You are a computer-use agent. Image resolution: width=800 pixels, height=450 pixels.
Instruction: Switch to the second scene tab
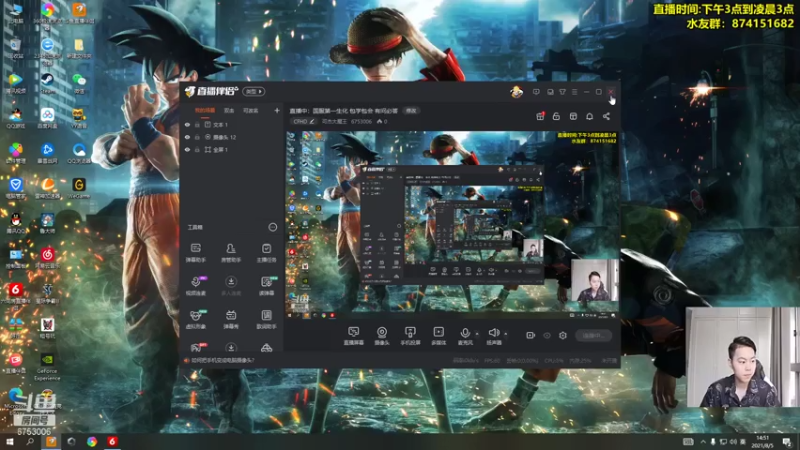(229, 110)
